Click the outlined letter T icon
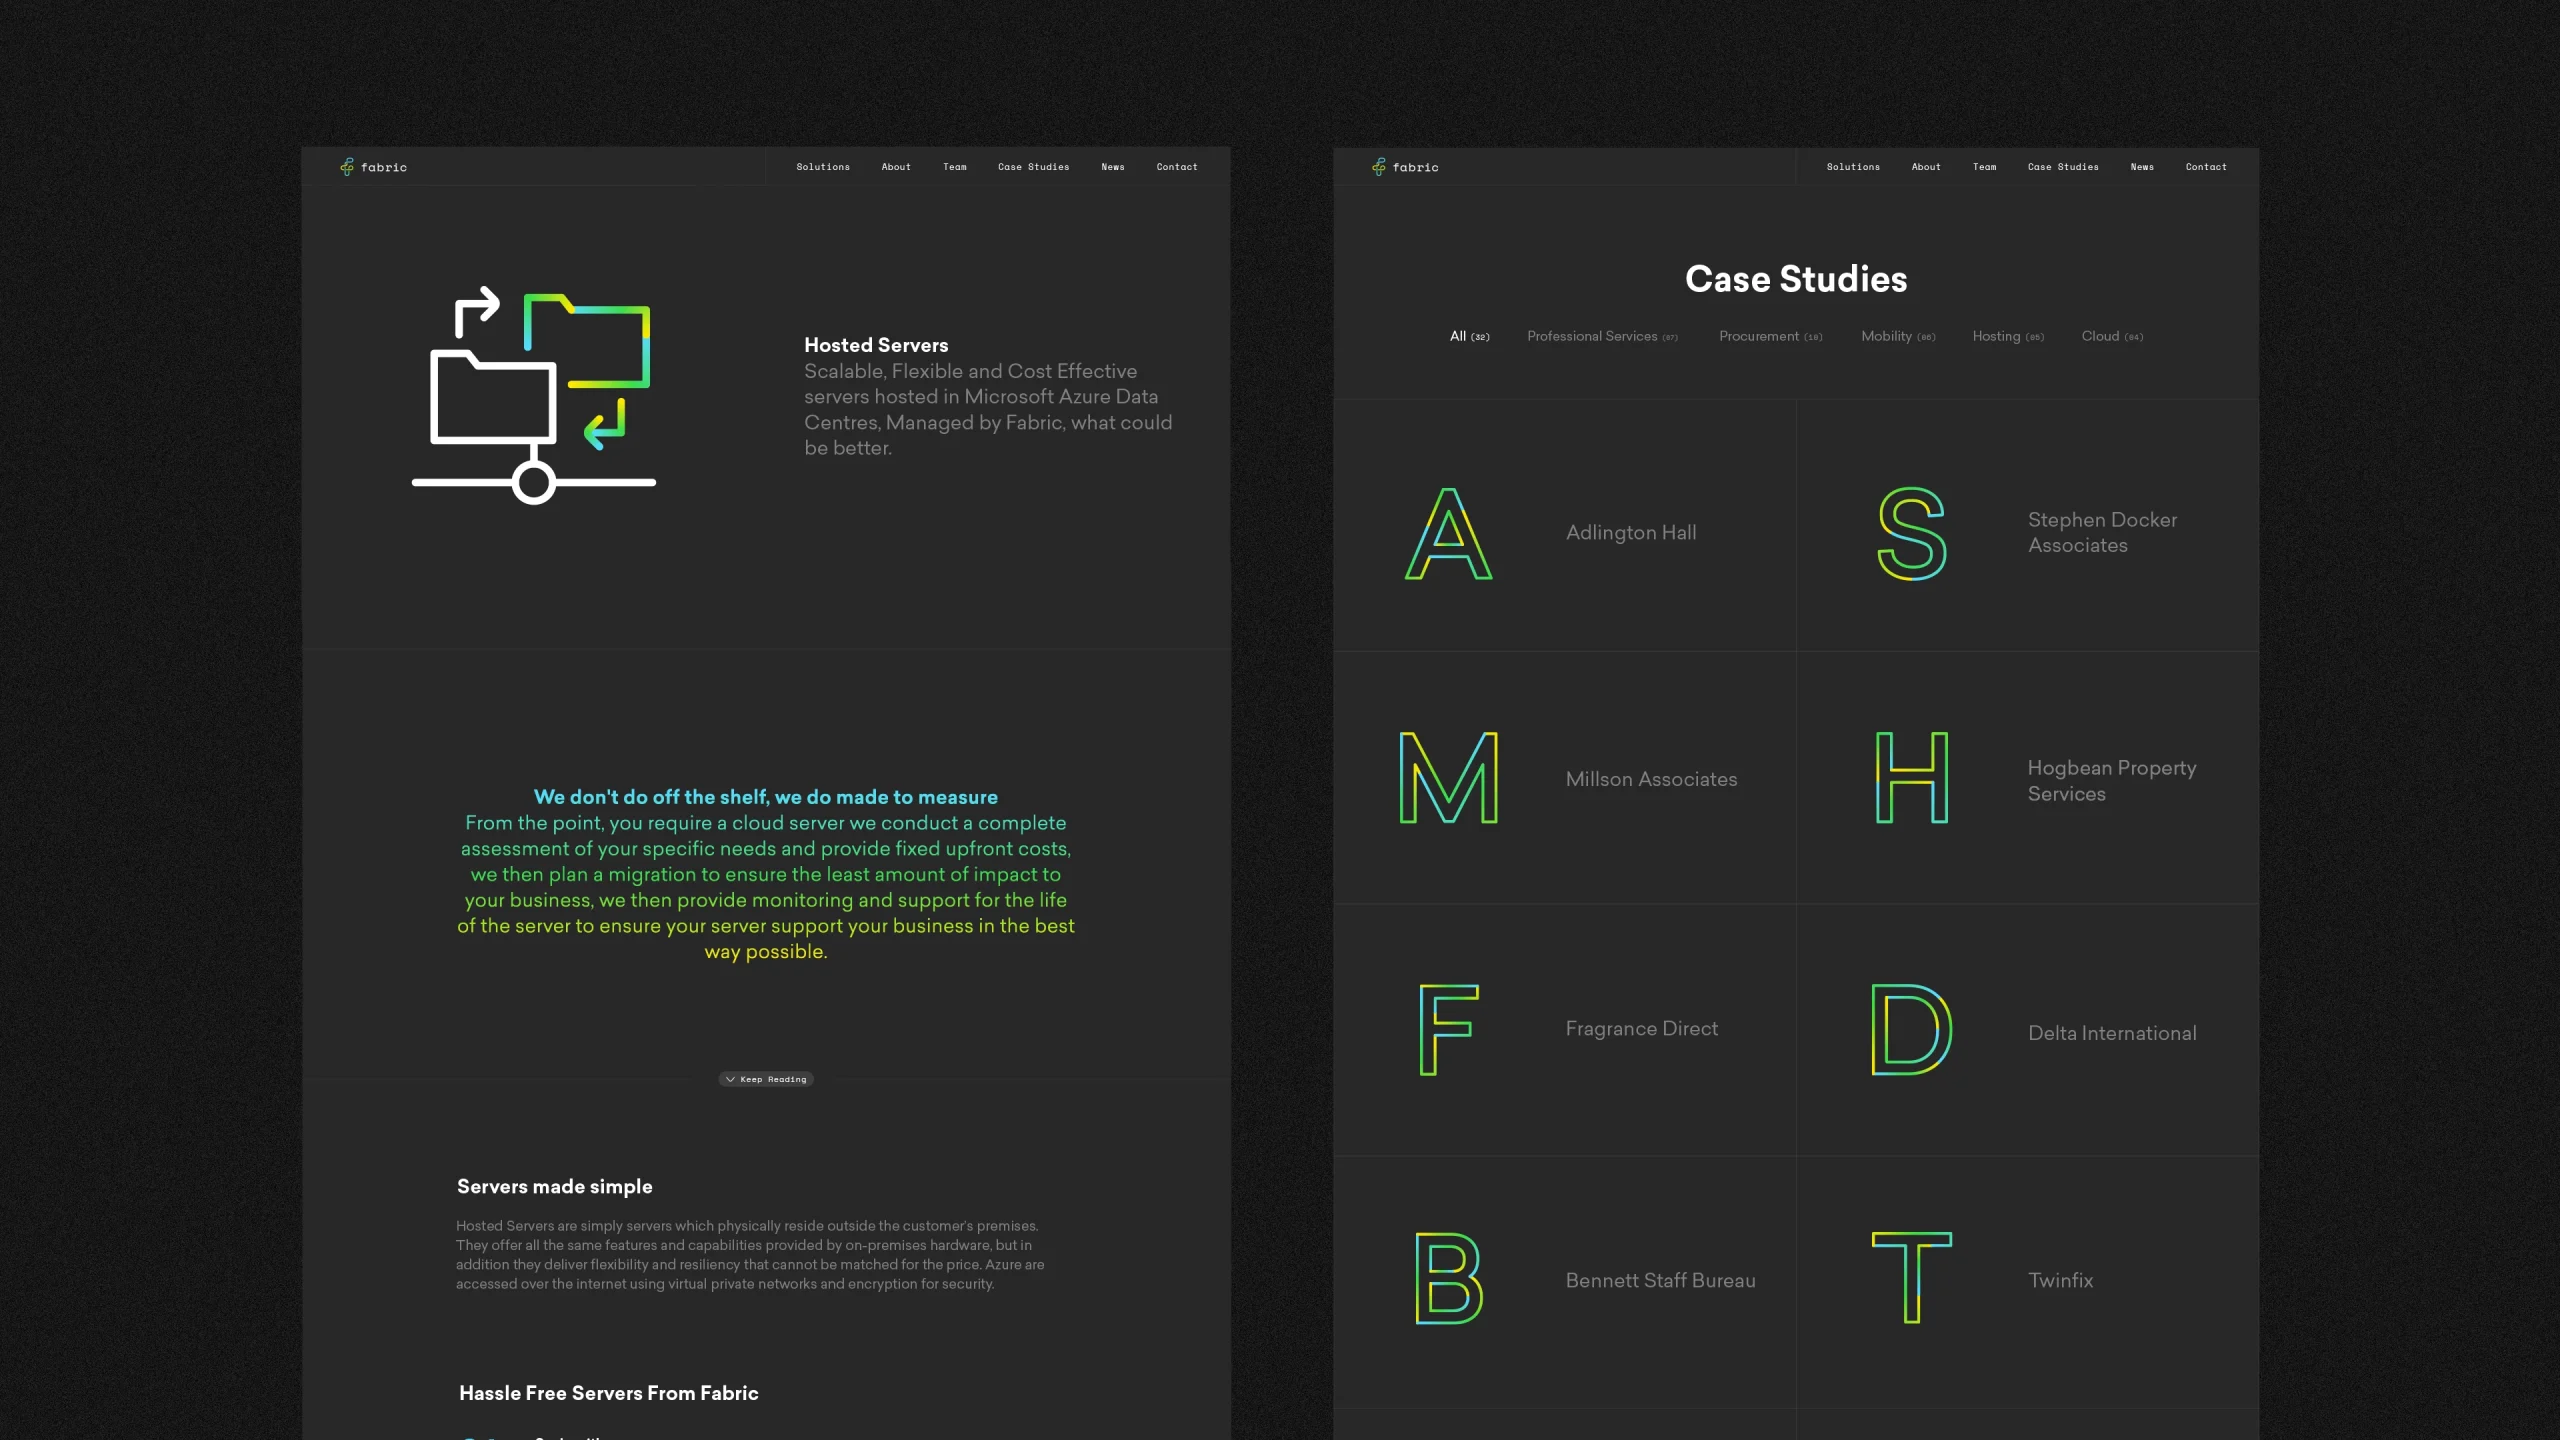 pos(1912,1278)
